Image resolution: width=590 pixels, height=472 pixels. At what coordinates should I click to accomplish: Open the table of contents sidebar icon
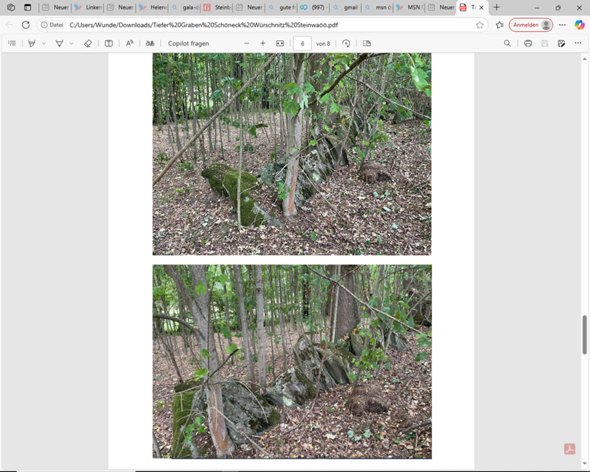coord(12,43)
